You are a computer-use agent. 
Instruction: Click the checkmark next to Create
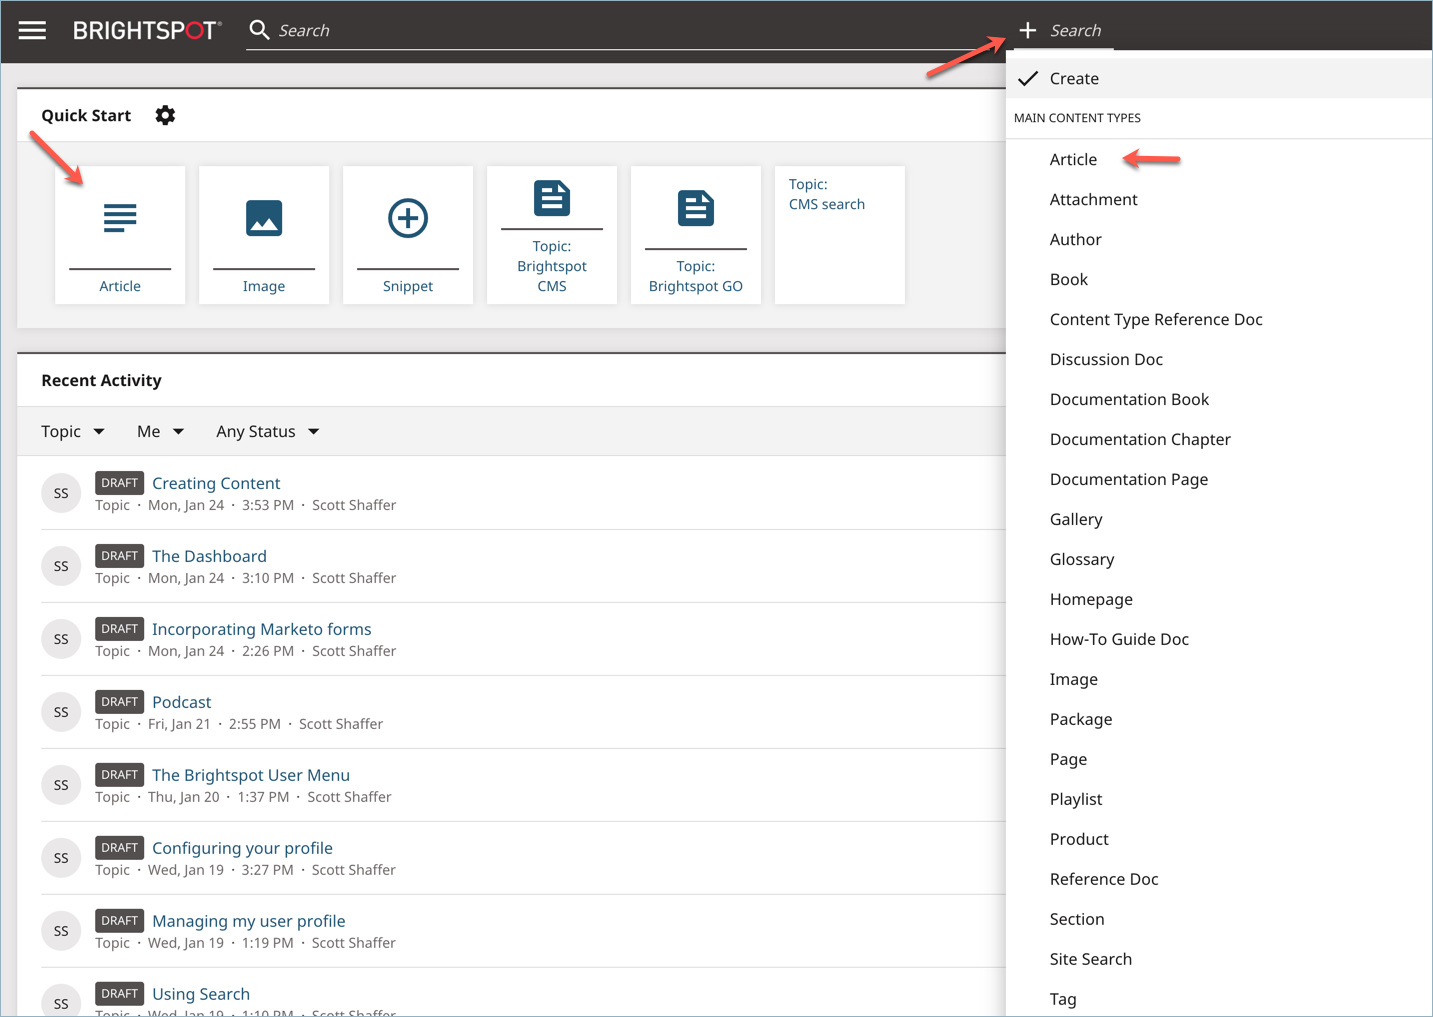(x=1028, y=78)
